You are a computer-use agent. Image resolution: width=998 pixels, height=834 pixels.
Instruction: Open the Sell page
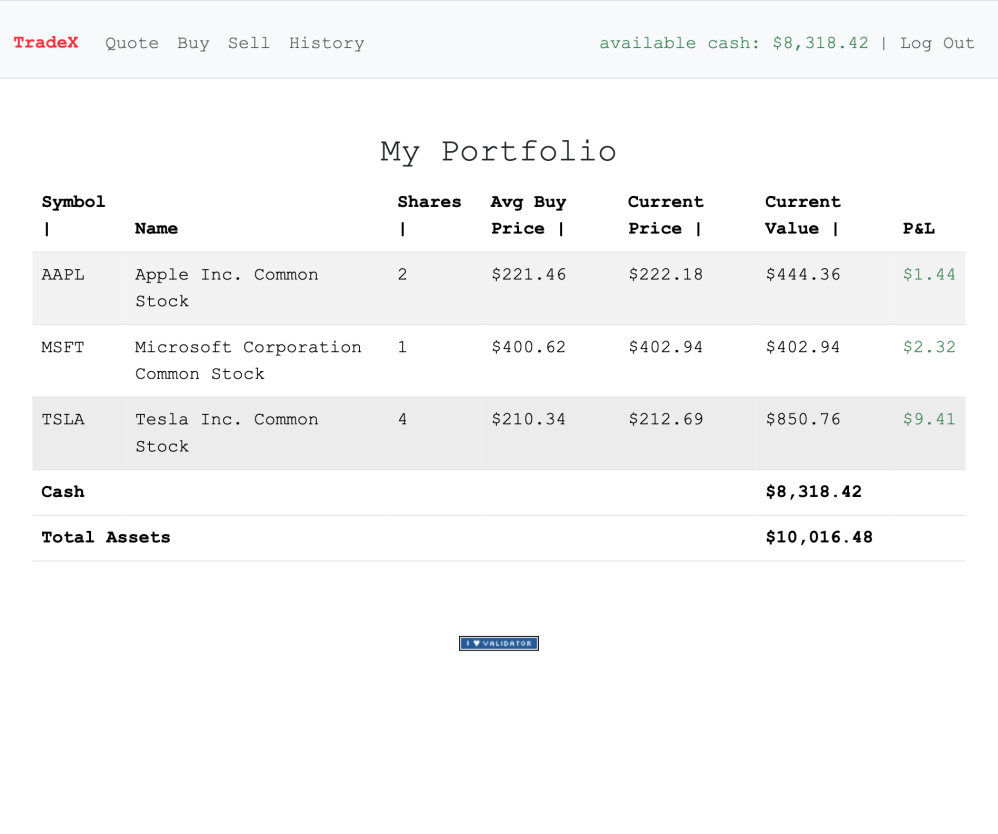coord(249,42)
